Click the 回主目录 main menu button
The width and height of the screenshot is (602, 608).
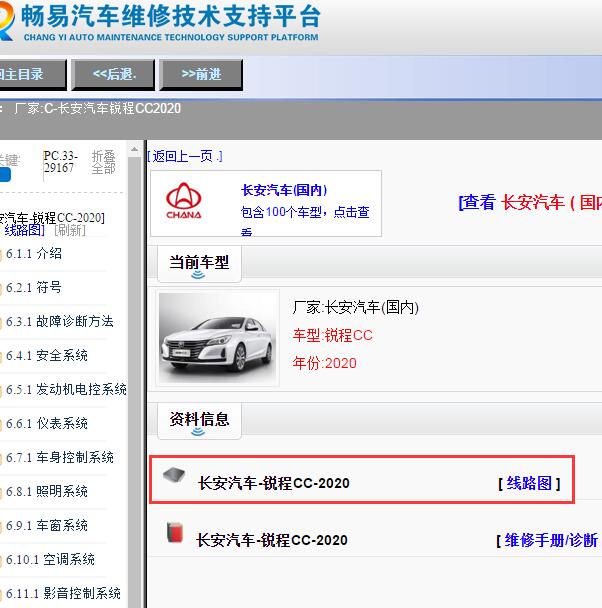click(x=32, y=74)
